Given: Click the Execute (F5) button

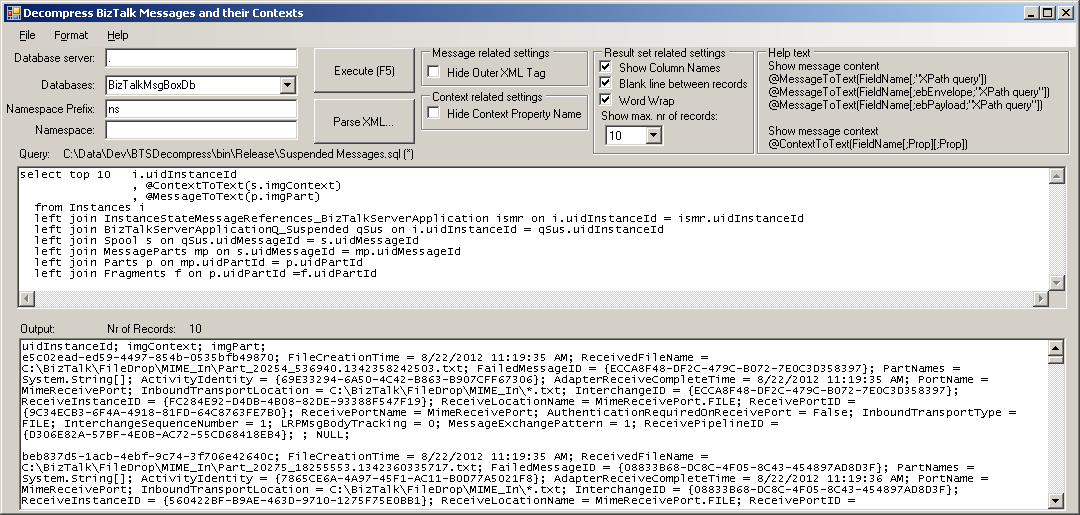Looking at the screenshot, I should click(x=364, y=71).
